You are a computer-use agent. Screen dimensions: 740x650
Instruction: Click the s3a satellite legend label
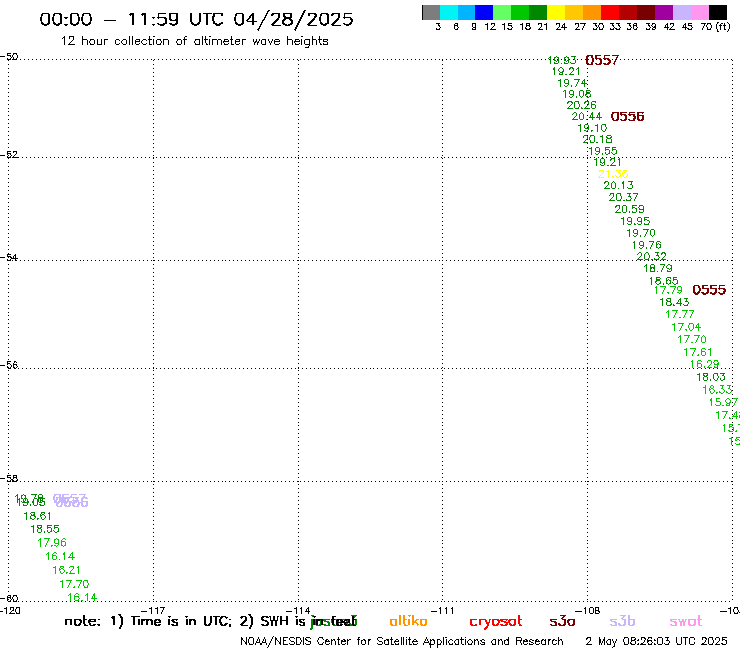point(562,621)
